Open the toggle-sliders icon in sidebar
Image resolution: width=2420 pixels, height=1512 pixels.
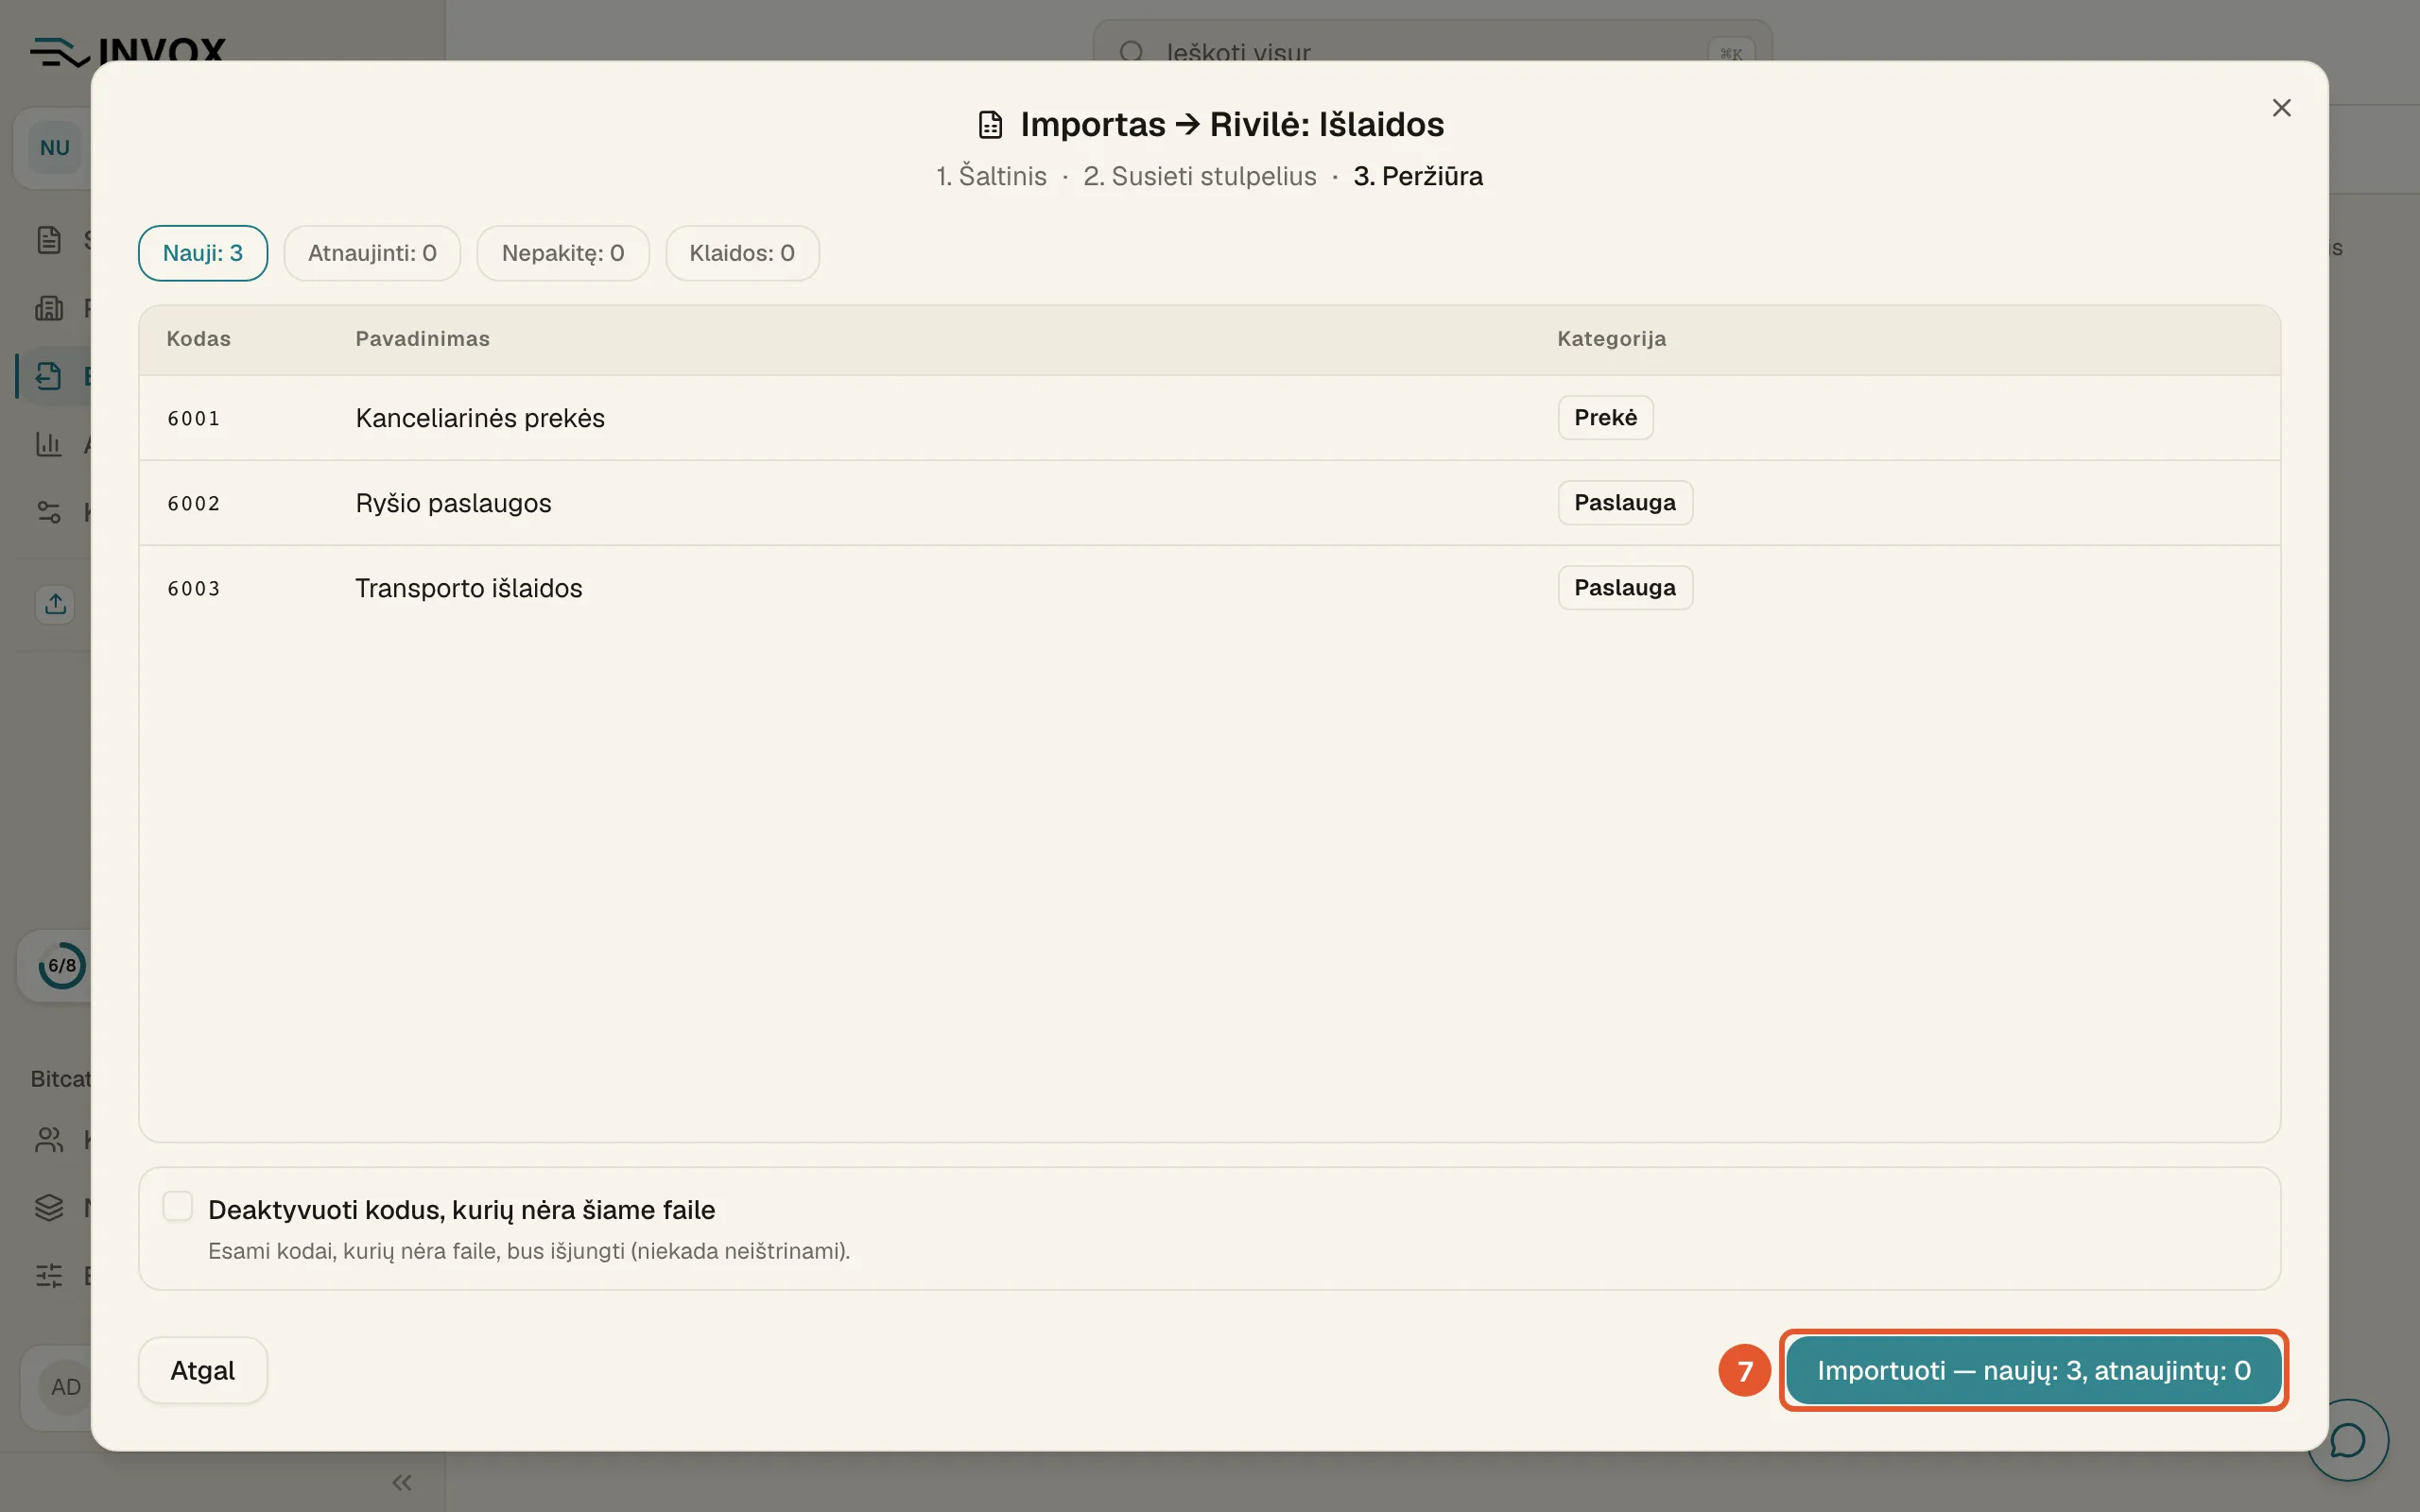click(49, 512)
